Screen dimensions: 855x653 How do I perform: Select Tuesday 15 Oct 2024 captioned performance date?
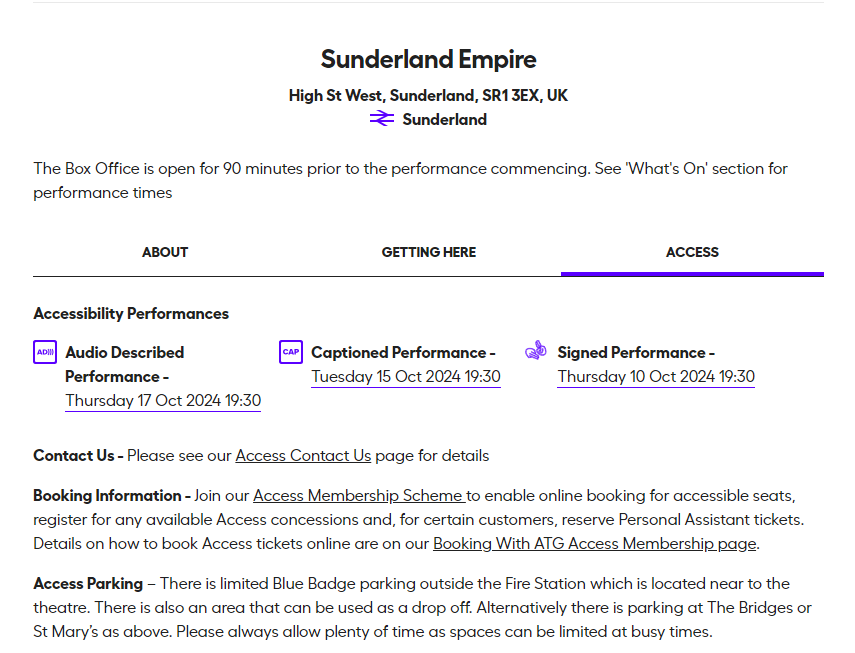coord(405,377)
